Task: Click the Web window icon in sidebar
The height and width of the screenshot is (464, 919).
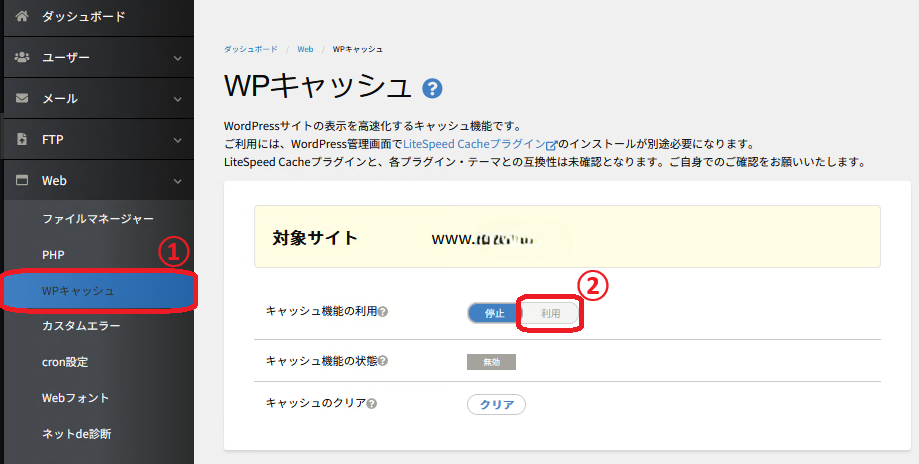Action: click(22, 180)
